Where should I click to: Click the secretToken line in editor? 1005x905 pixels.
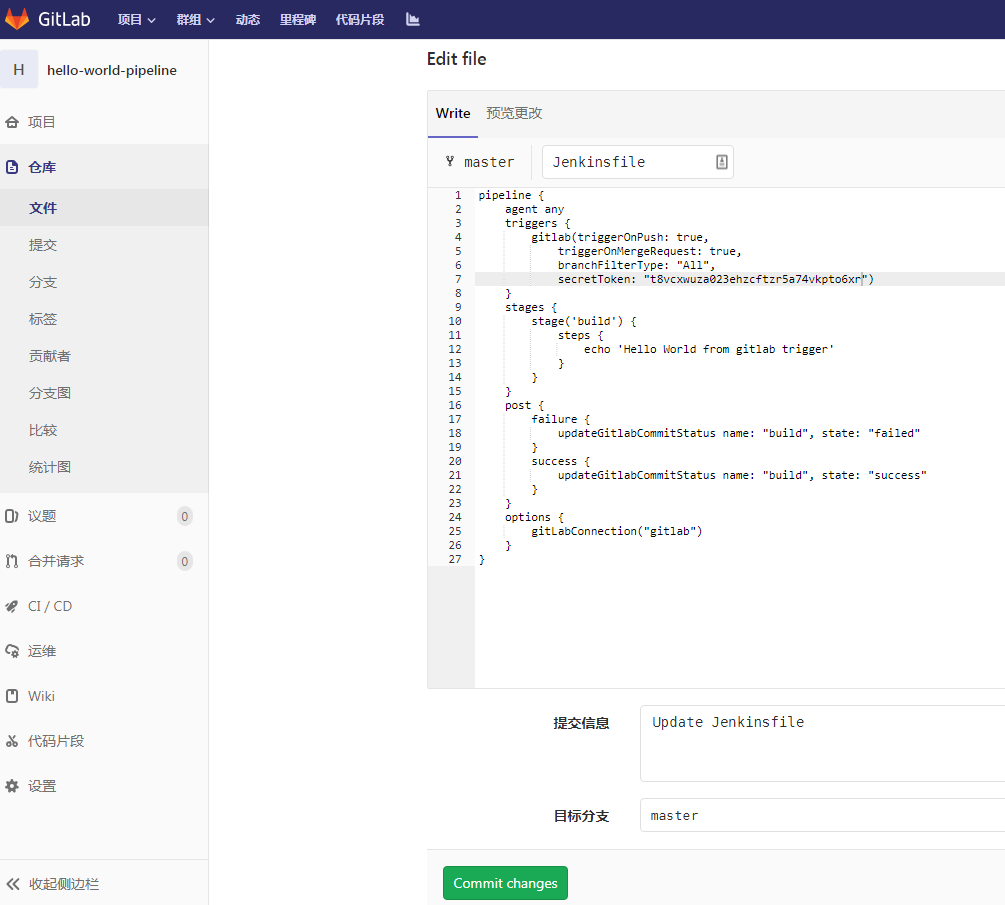coord(715,279)
